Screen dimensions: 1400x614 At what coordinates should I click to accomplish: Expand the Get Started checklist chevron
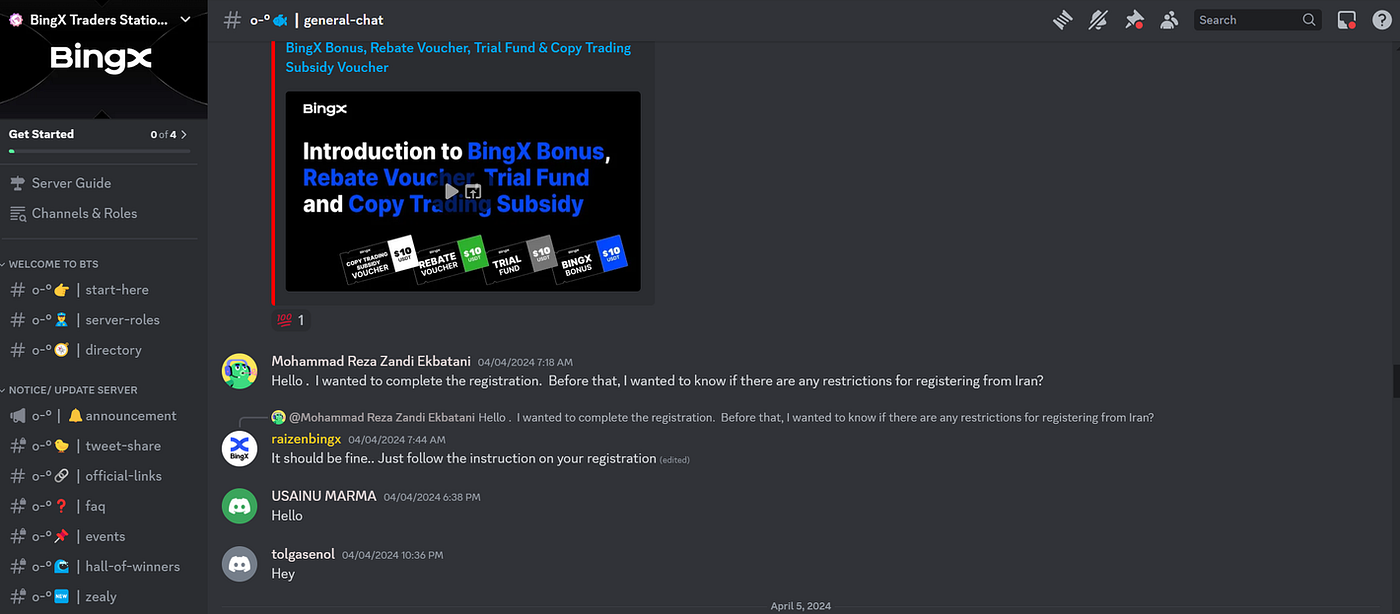pyautogui.click(x=184, y=134)
